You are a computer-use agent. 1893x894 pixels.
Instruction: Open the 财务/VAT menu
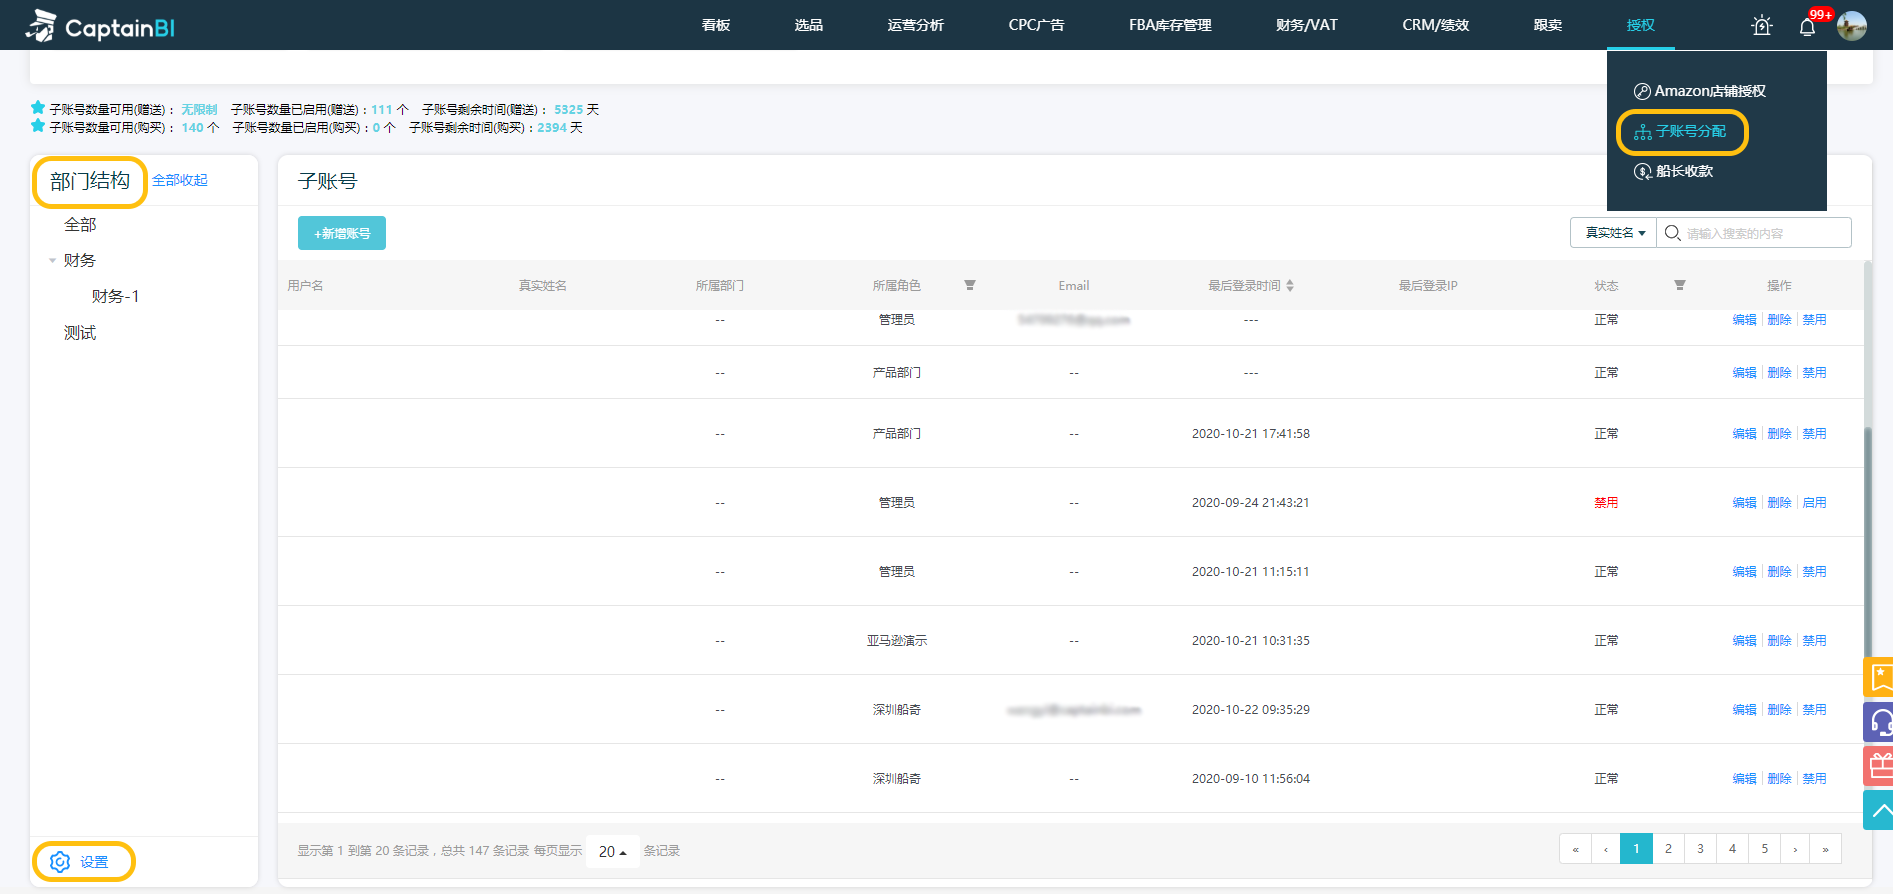1306,25
